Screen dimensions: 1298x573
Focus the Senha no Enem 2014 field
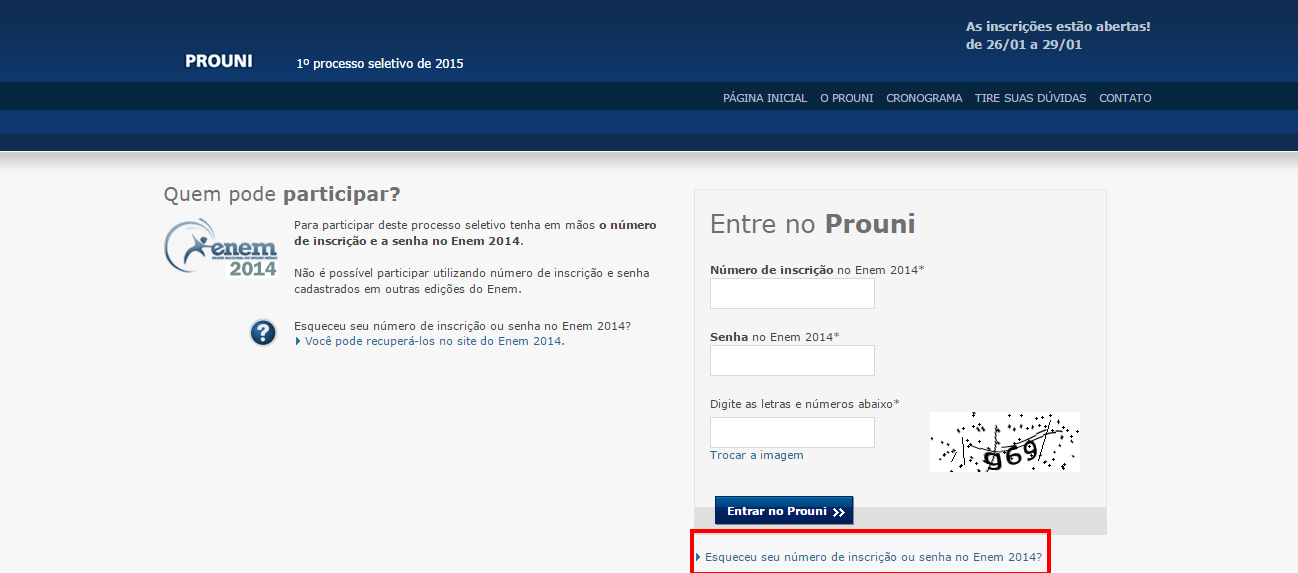coord(792,361)
